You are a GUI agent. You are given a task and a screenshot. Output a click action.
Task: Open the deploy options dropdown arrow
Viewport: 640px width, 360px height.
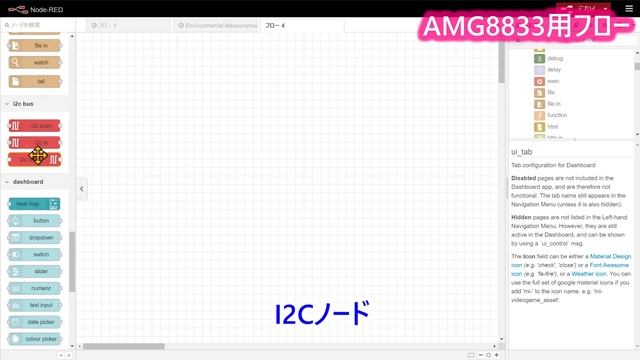pos(606,9)
